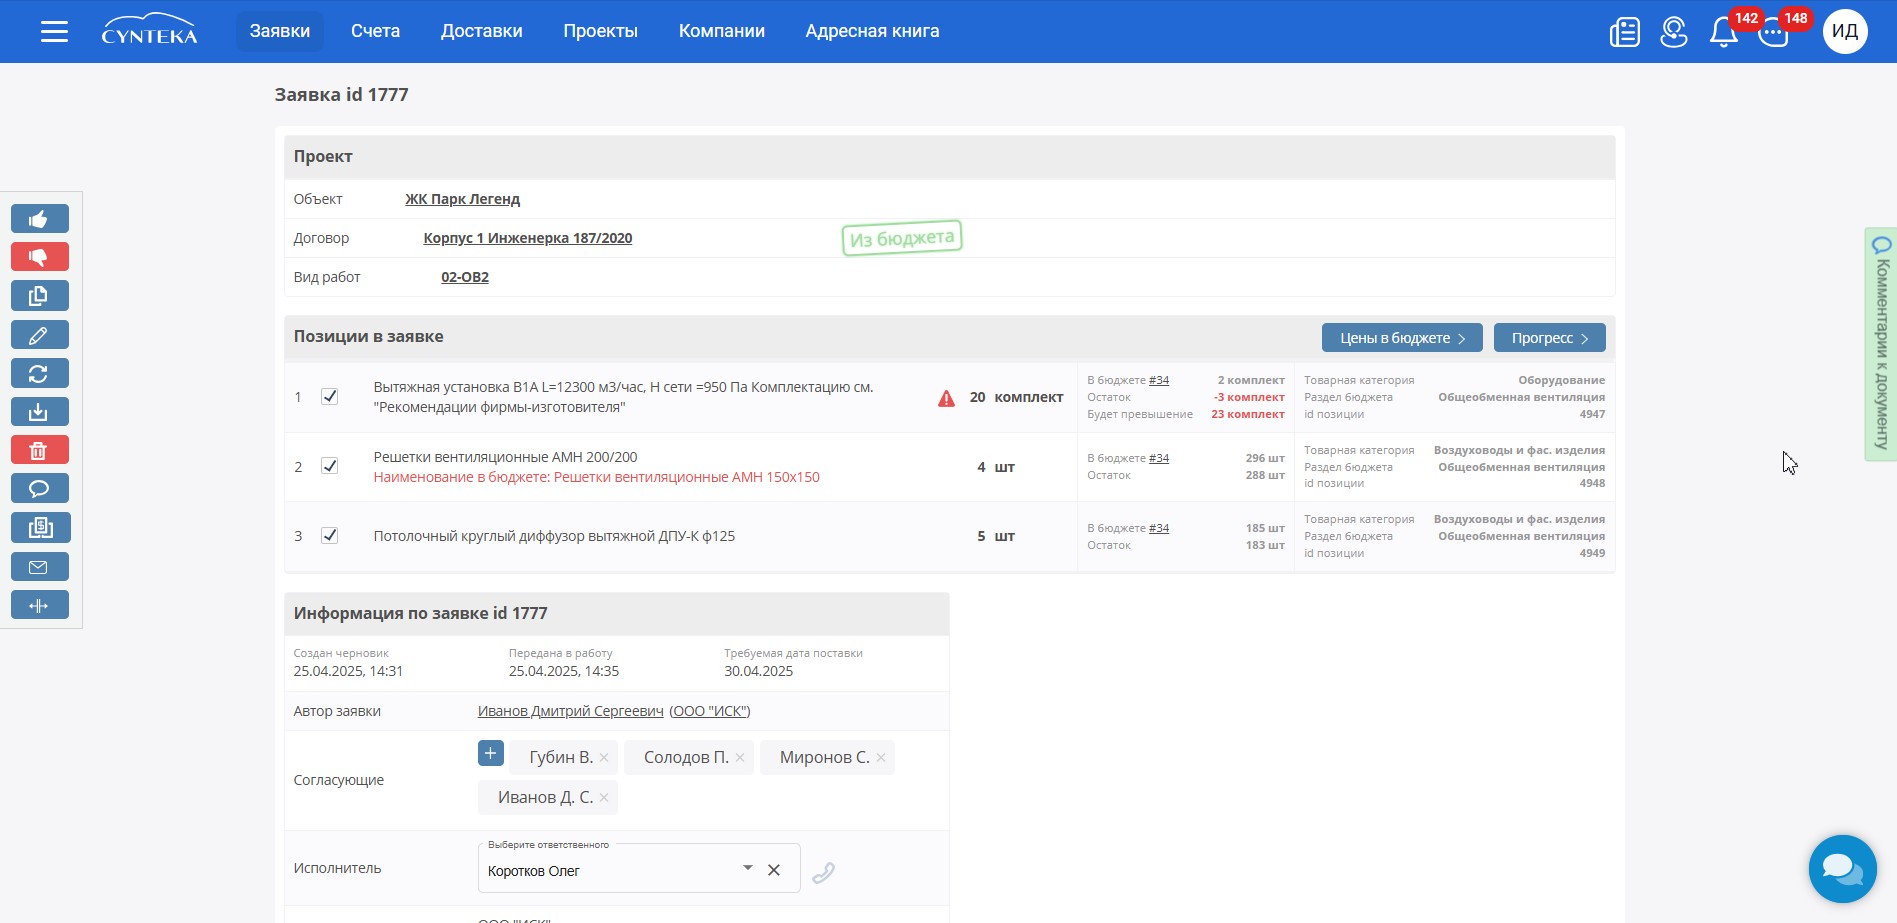Image resolution: width=1897 pixels, height=923 pixels.
Task: Uncheck position 1 exhaust unit checkbox
Action: [x=329, y=397]
